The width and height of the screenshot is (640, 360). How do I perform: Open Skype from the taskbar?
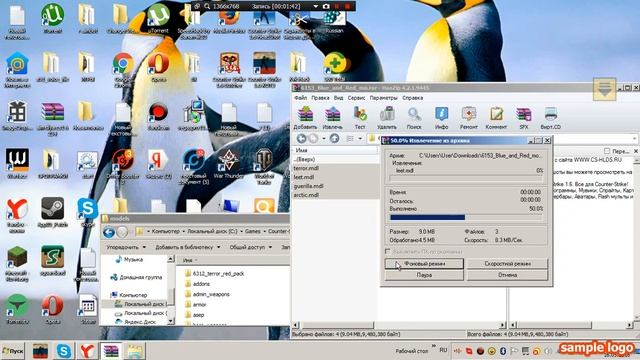(x=64, y=351)
